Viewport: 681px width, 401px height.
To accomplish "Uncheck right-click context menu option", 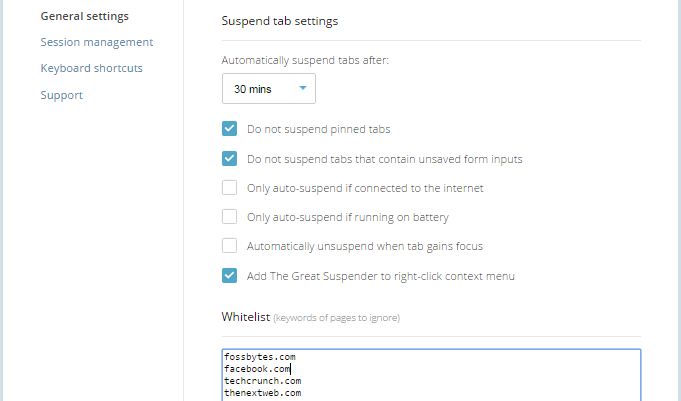I will point(230,275).
